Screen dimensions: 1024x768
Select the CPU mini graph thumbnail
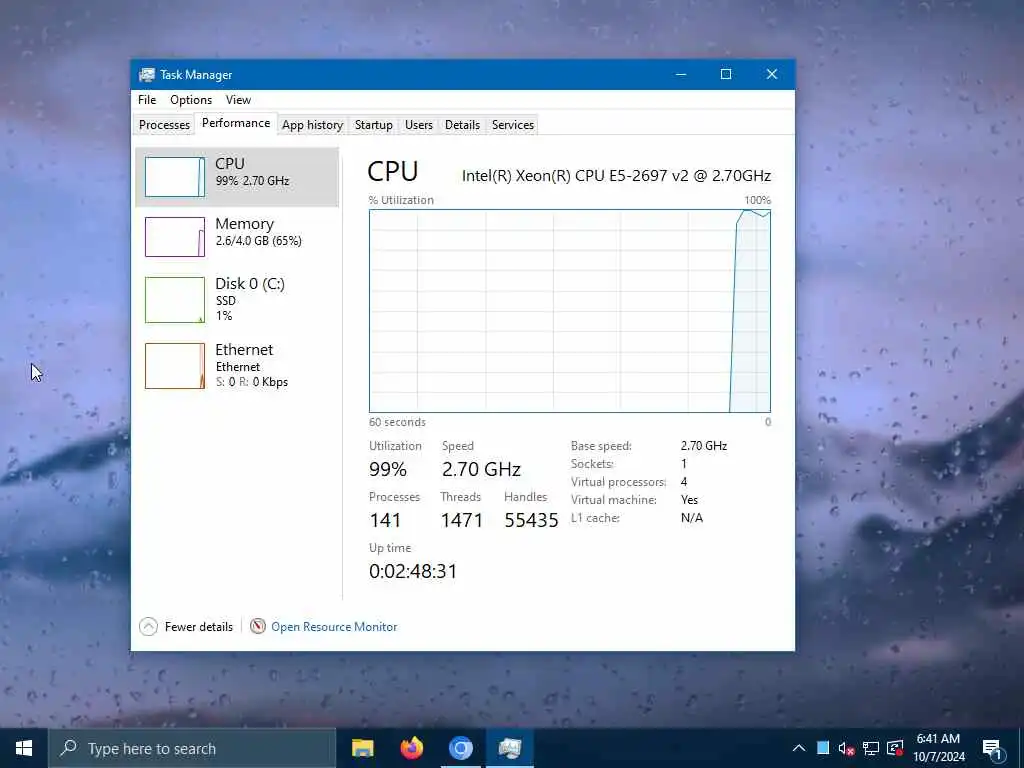(x=174, y=177)
